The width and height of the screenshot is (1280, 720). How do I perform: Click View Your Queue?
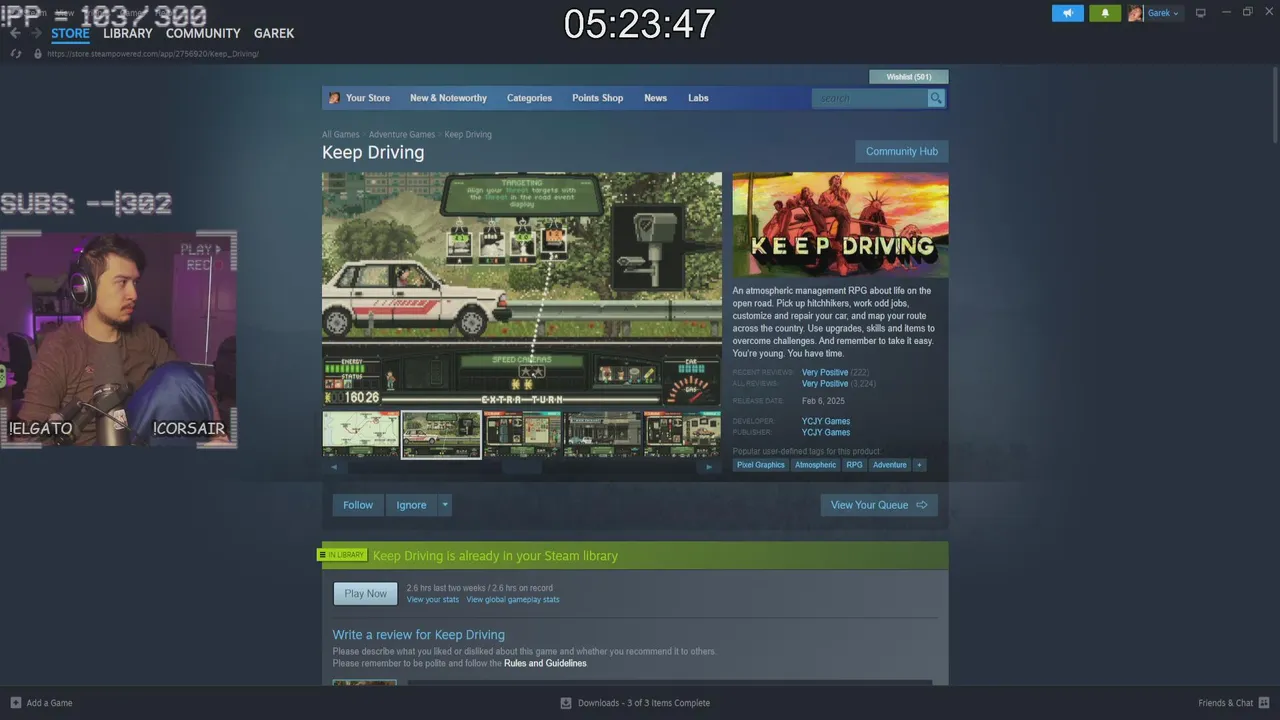click(x=879, y=505)
